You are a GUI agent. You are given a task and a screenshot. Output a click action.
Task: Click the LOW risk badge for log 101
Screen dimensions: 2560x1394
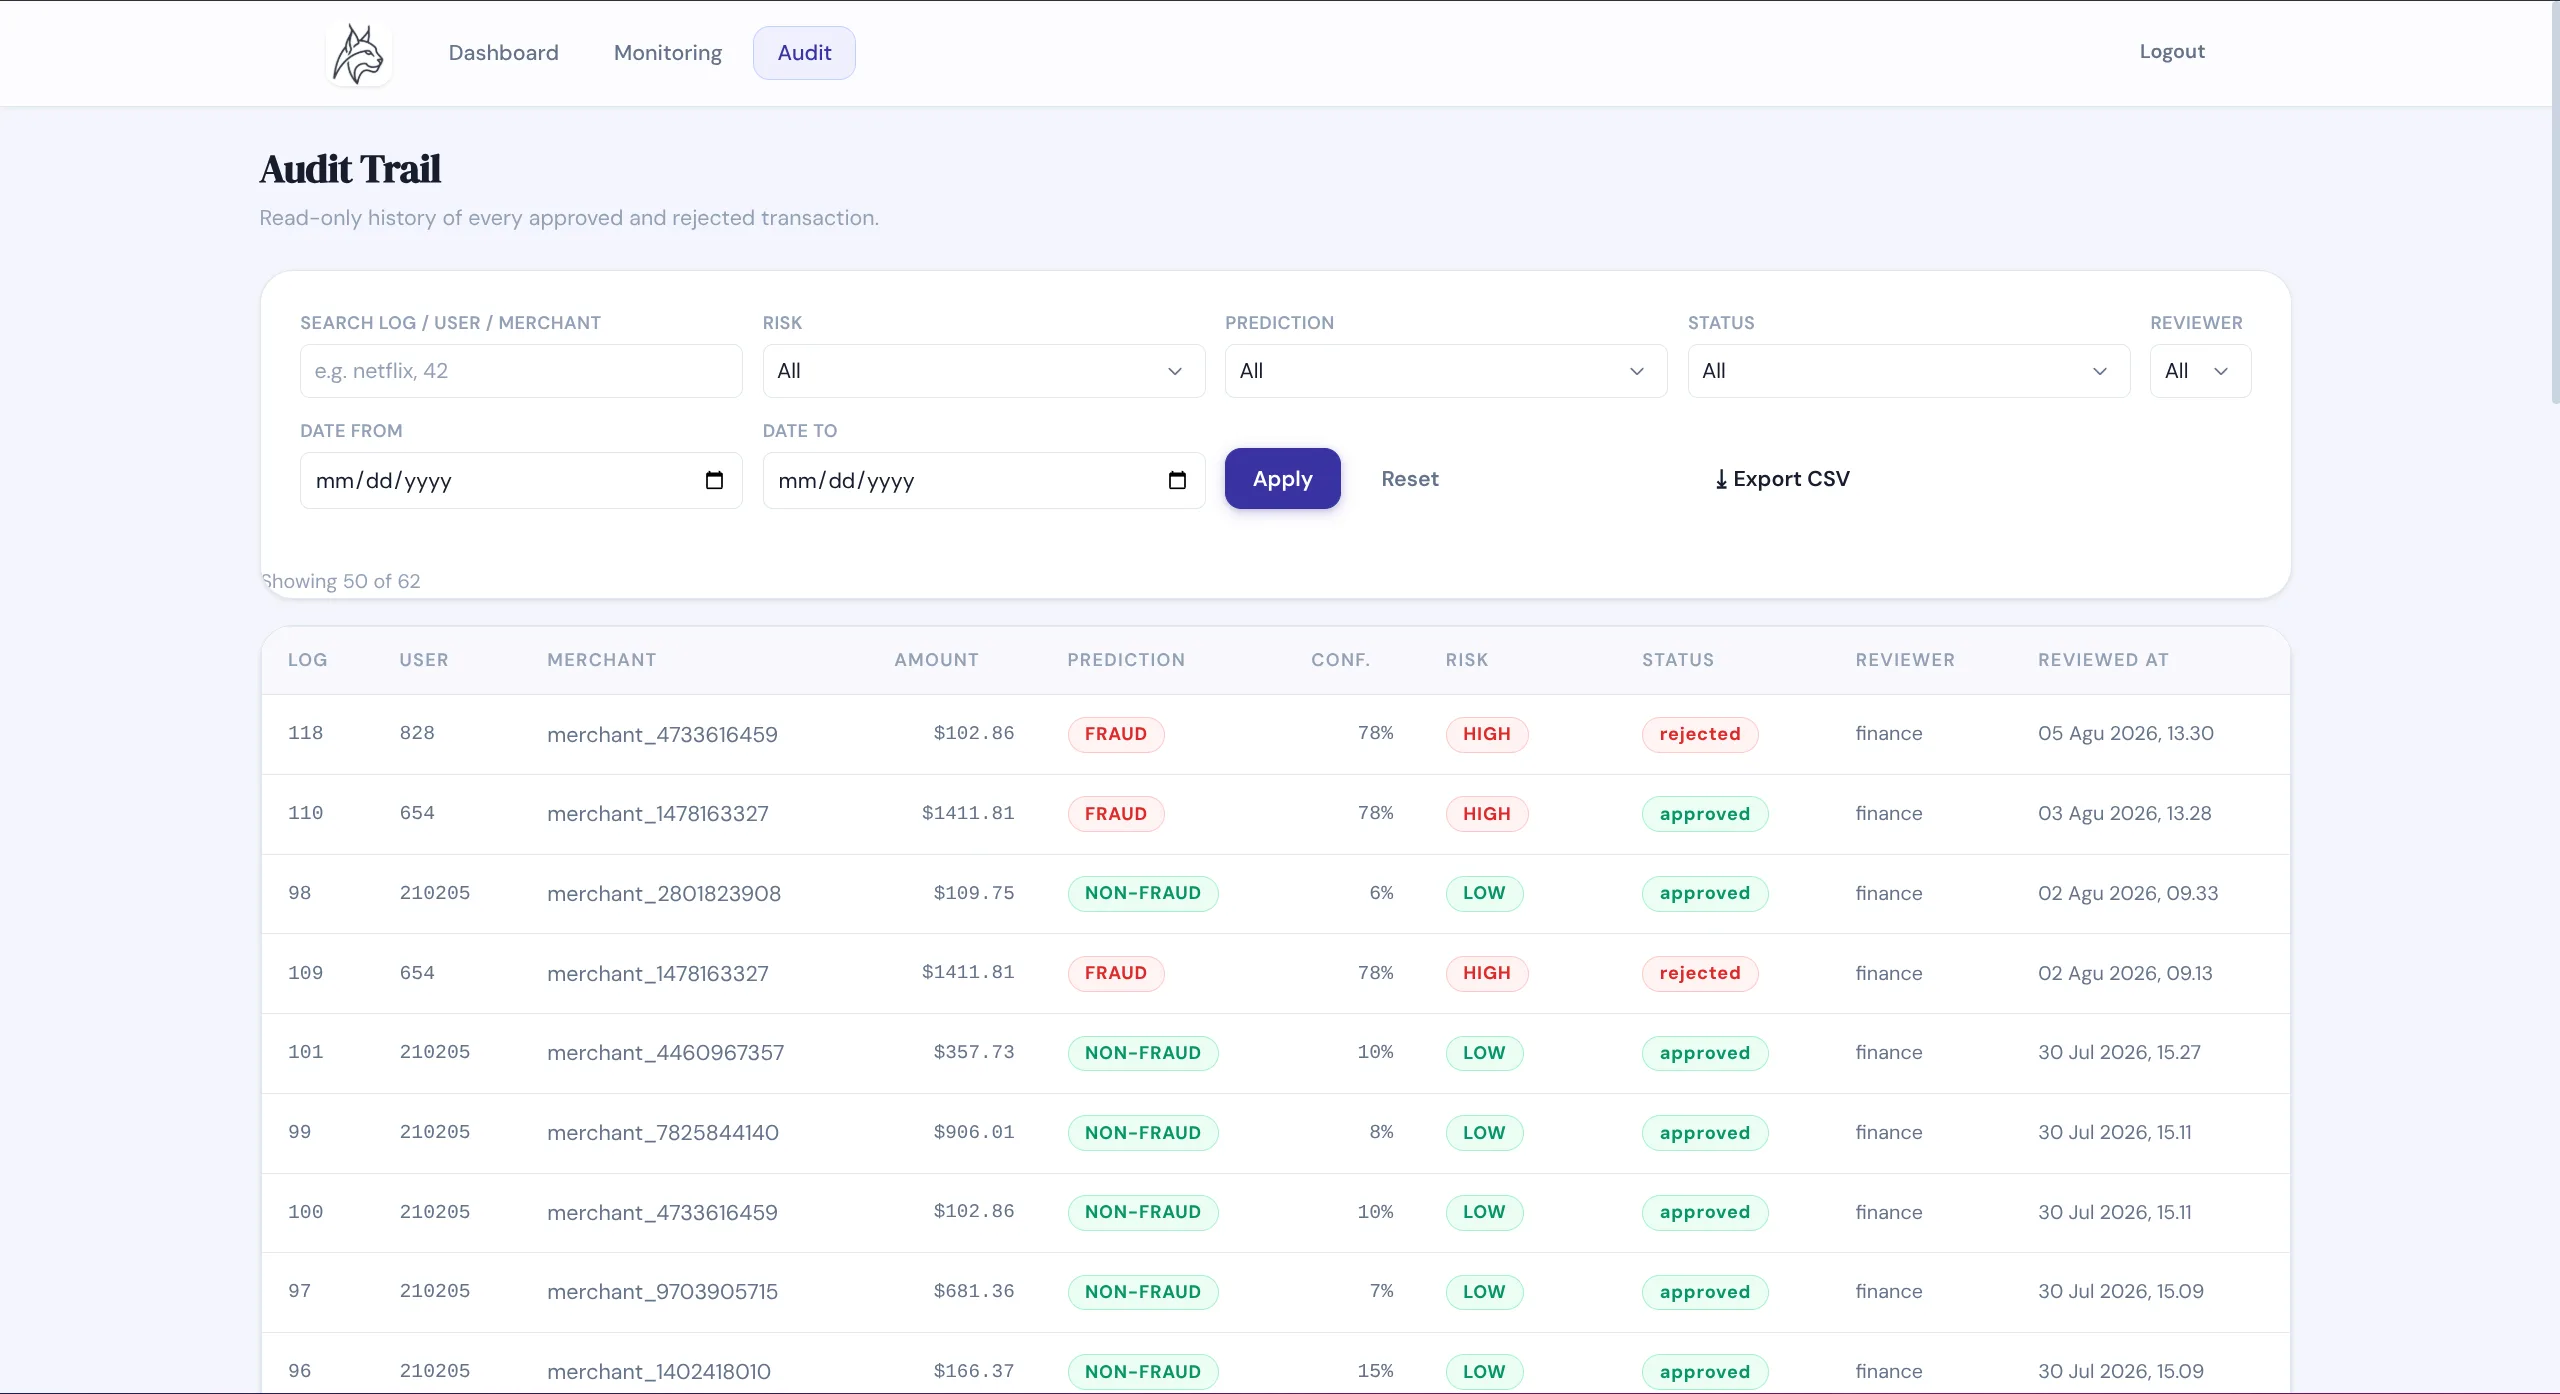(x=1483, y=1053)
